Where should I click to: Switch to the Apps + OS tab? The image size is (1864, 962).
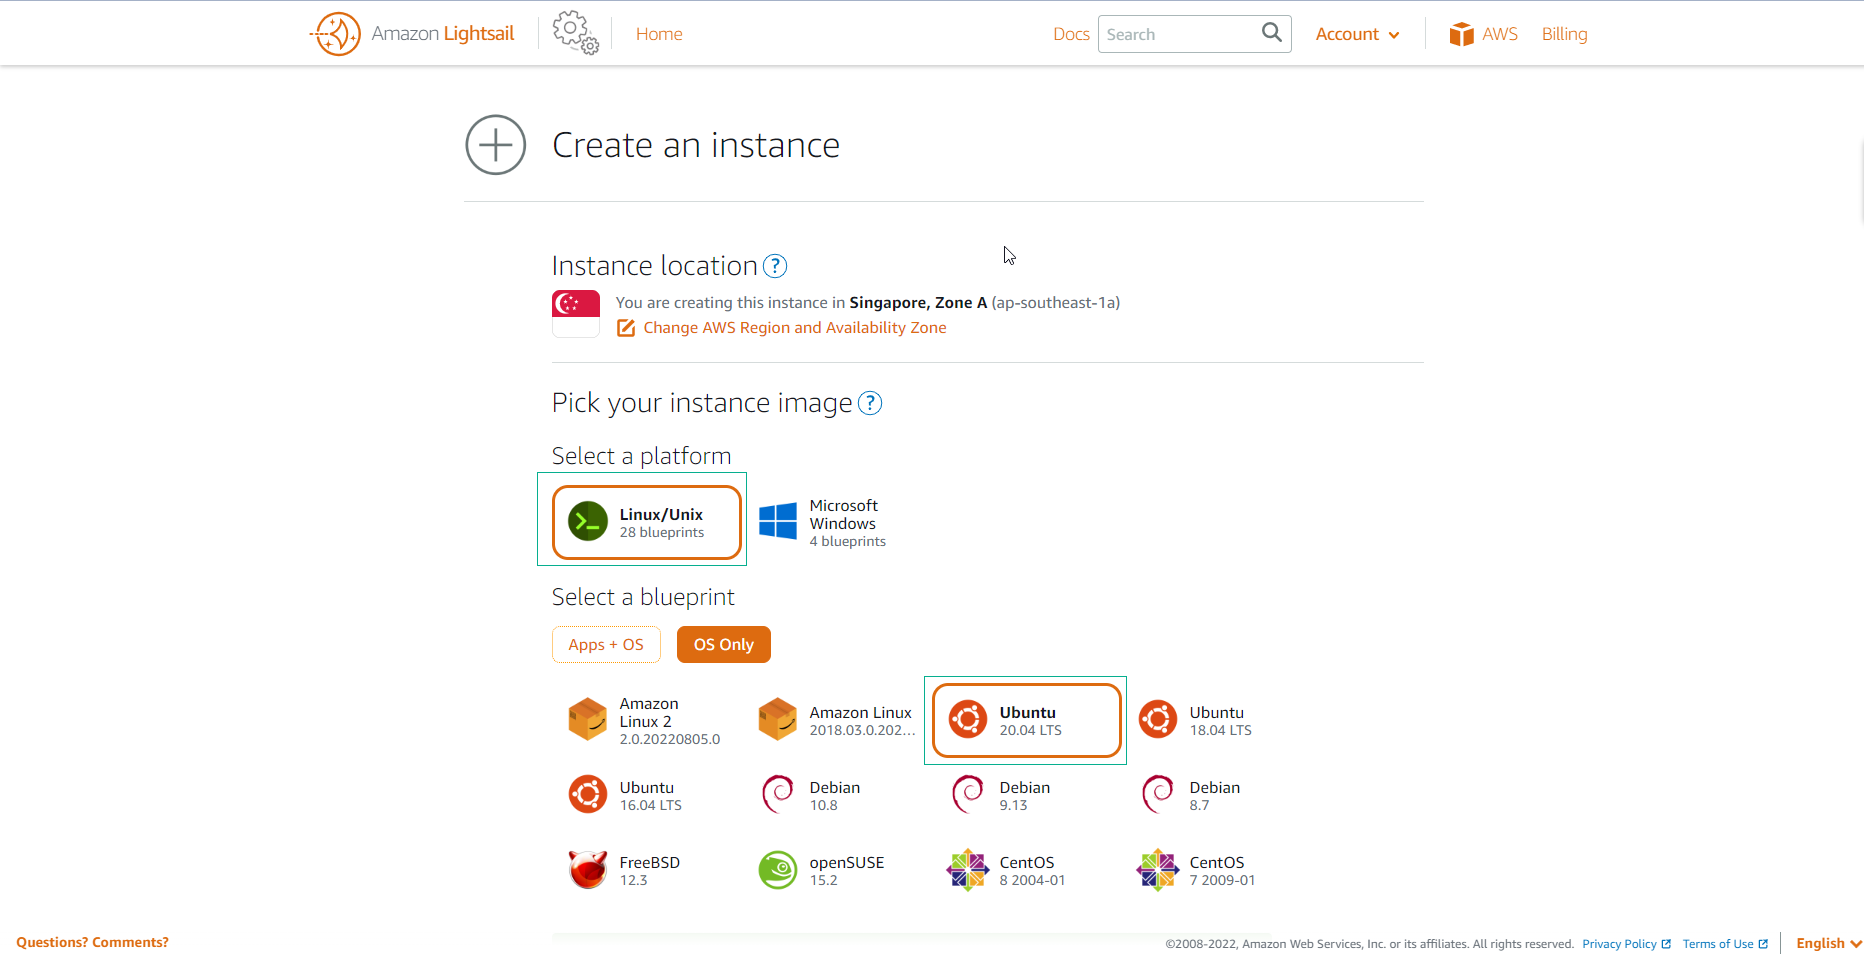tap(606, 645)
